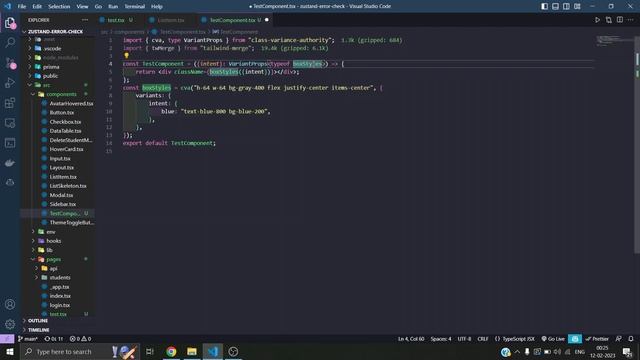Open File Explorer from the taskbar

192,351
